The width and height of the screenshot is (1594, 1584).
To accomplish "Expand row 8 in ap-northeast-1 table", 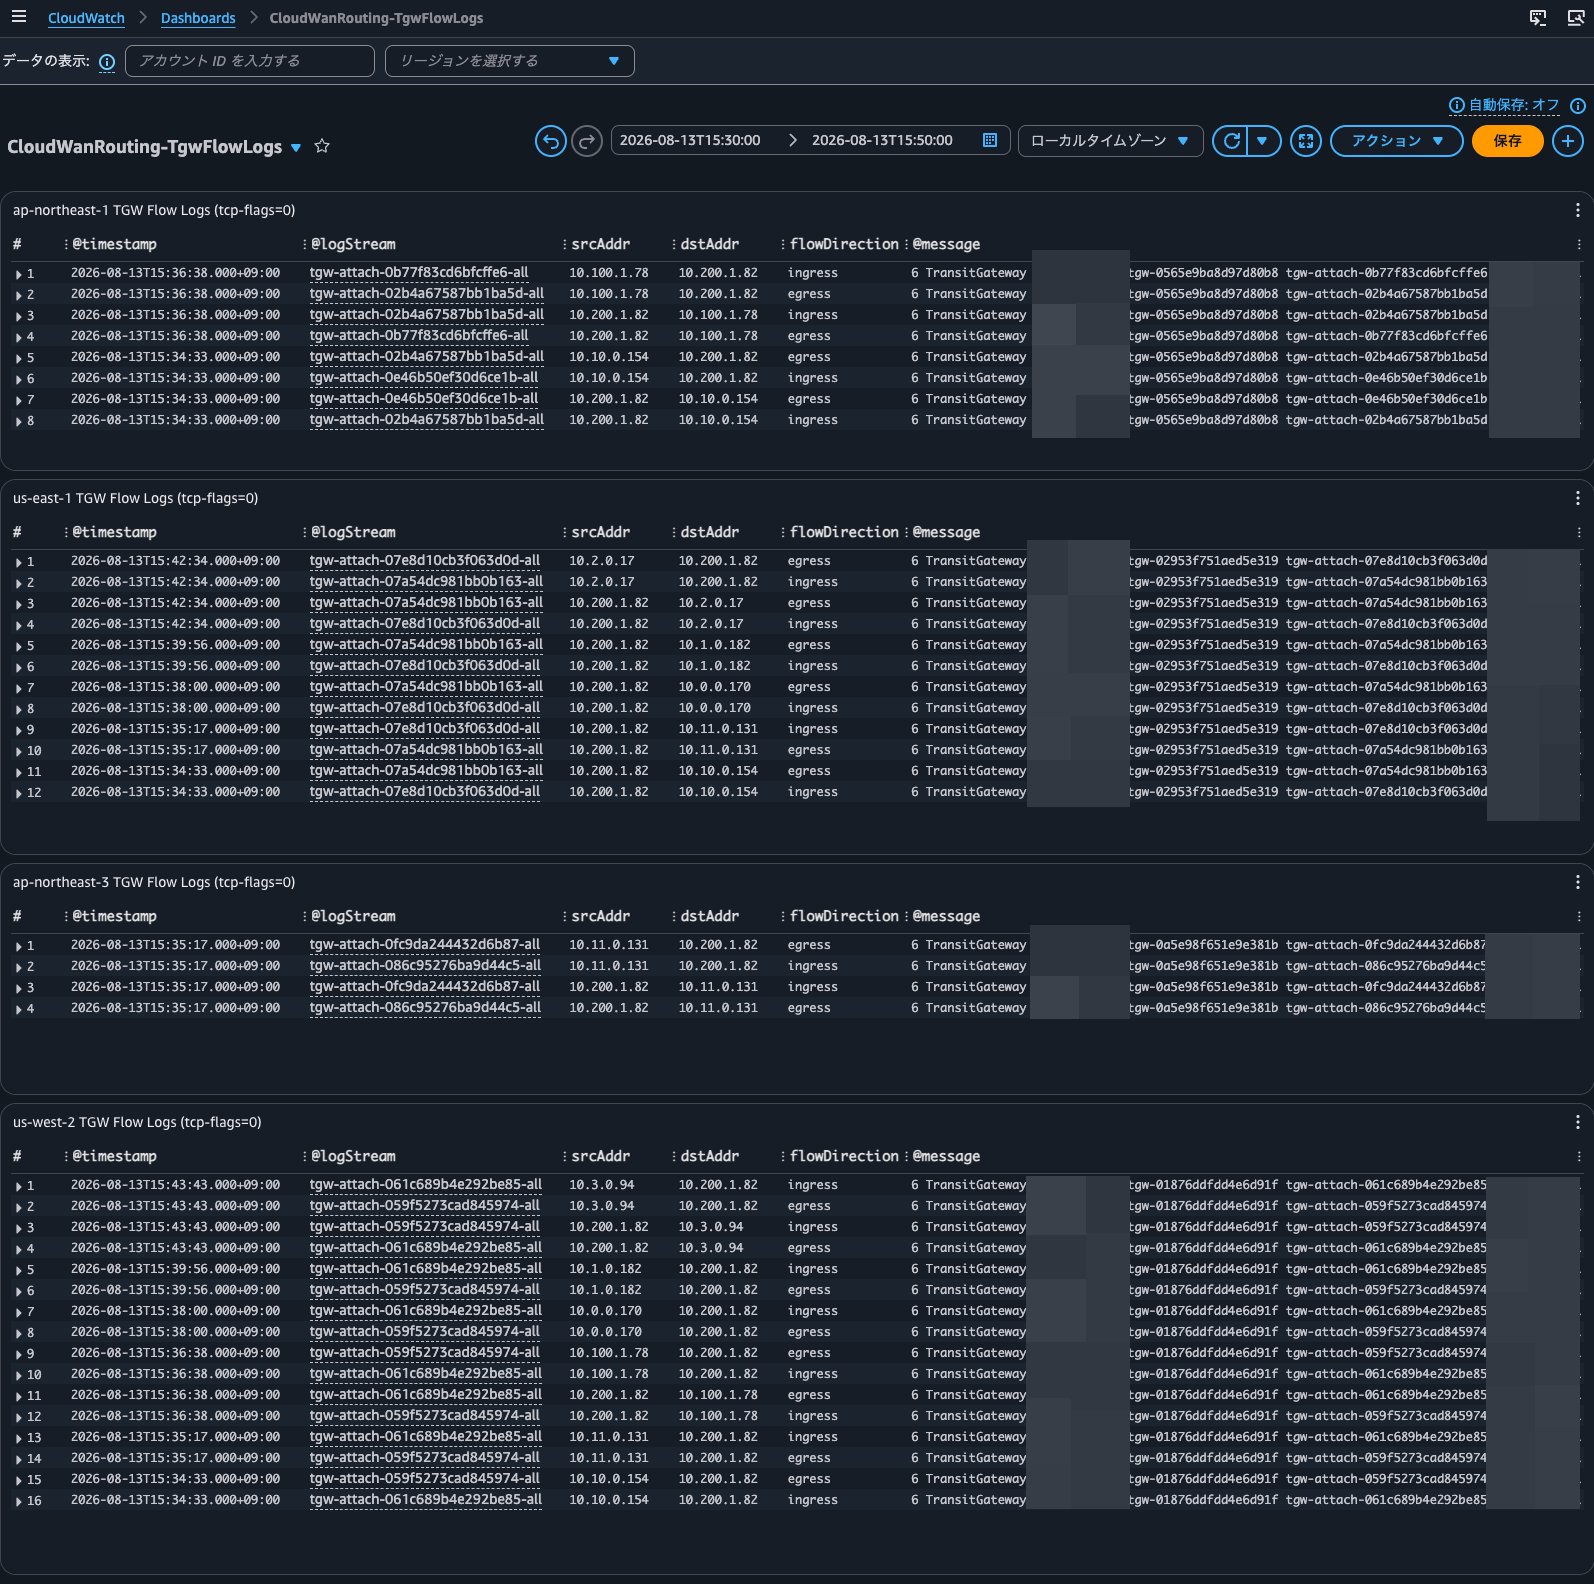I will point(18,421).
